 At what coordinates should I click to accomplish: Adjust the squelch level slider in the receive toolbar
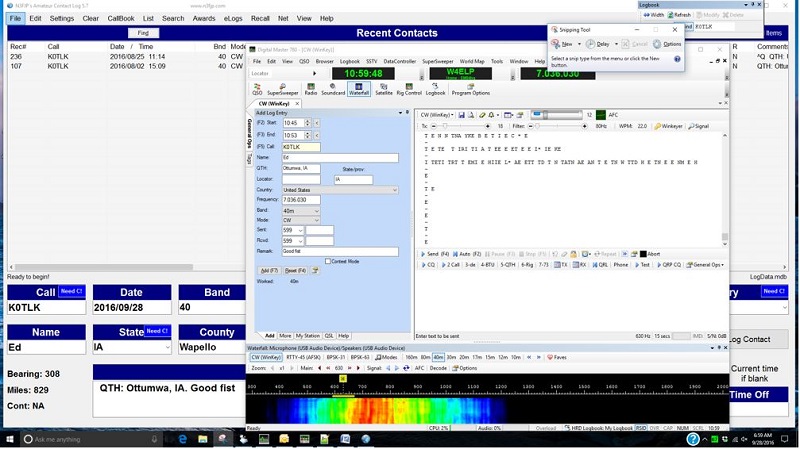[555, 115]
